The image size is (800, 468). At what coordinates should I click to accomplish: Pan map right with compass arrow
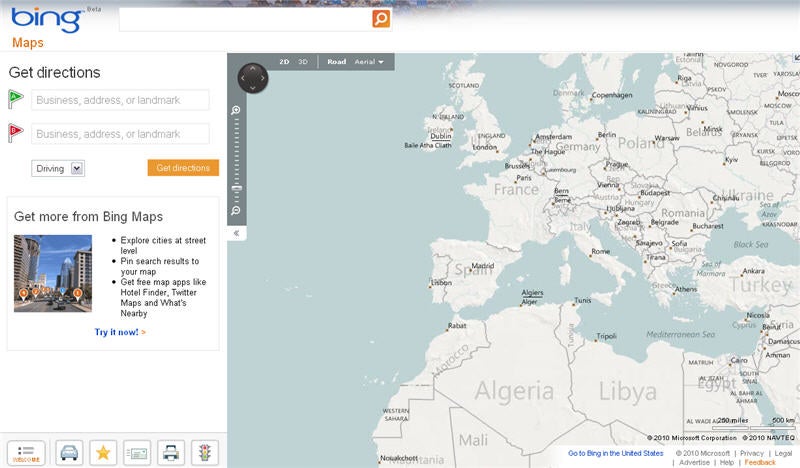(263, 78)
